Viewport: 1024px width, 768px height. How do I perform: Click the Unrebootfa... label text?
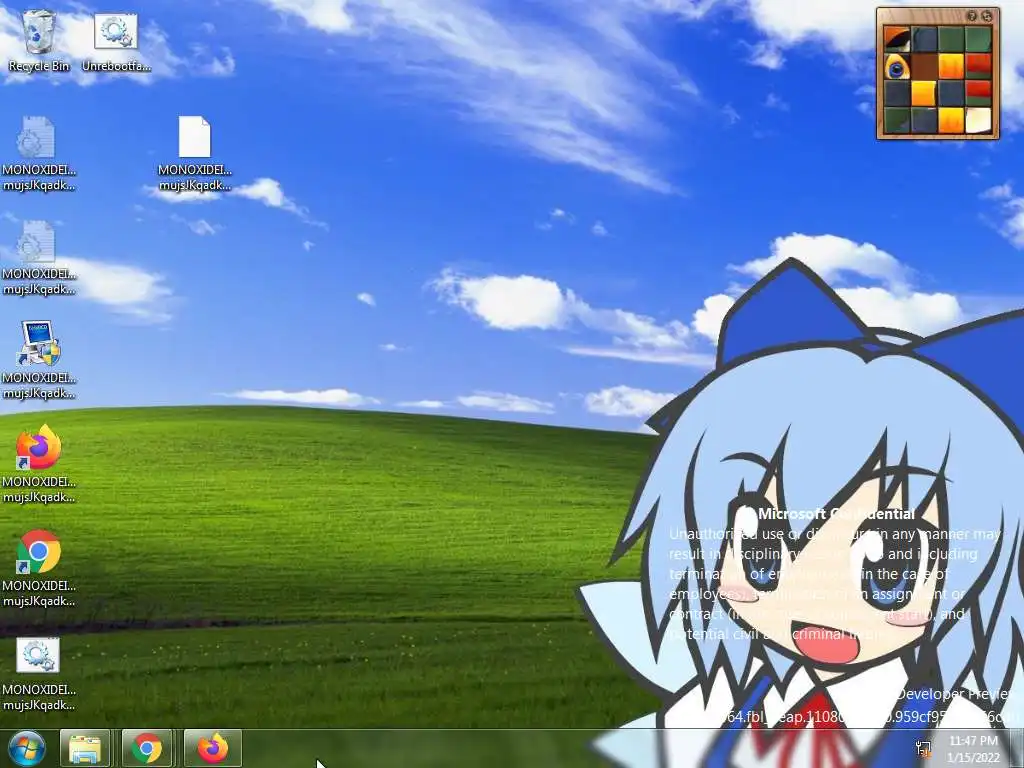coord(116,66)
